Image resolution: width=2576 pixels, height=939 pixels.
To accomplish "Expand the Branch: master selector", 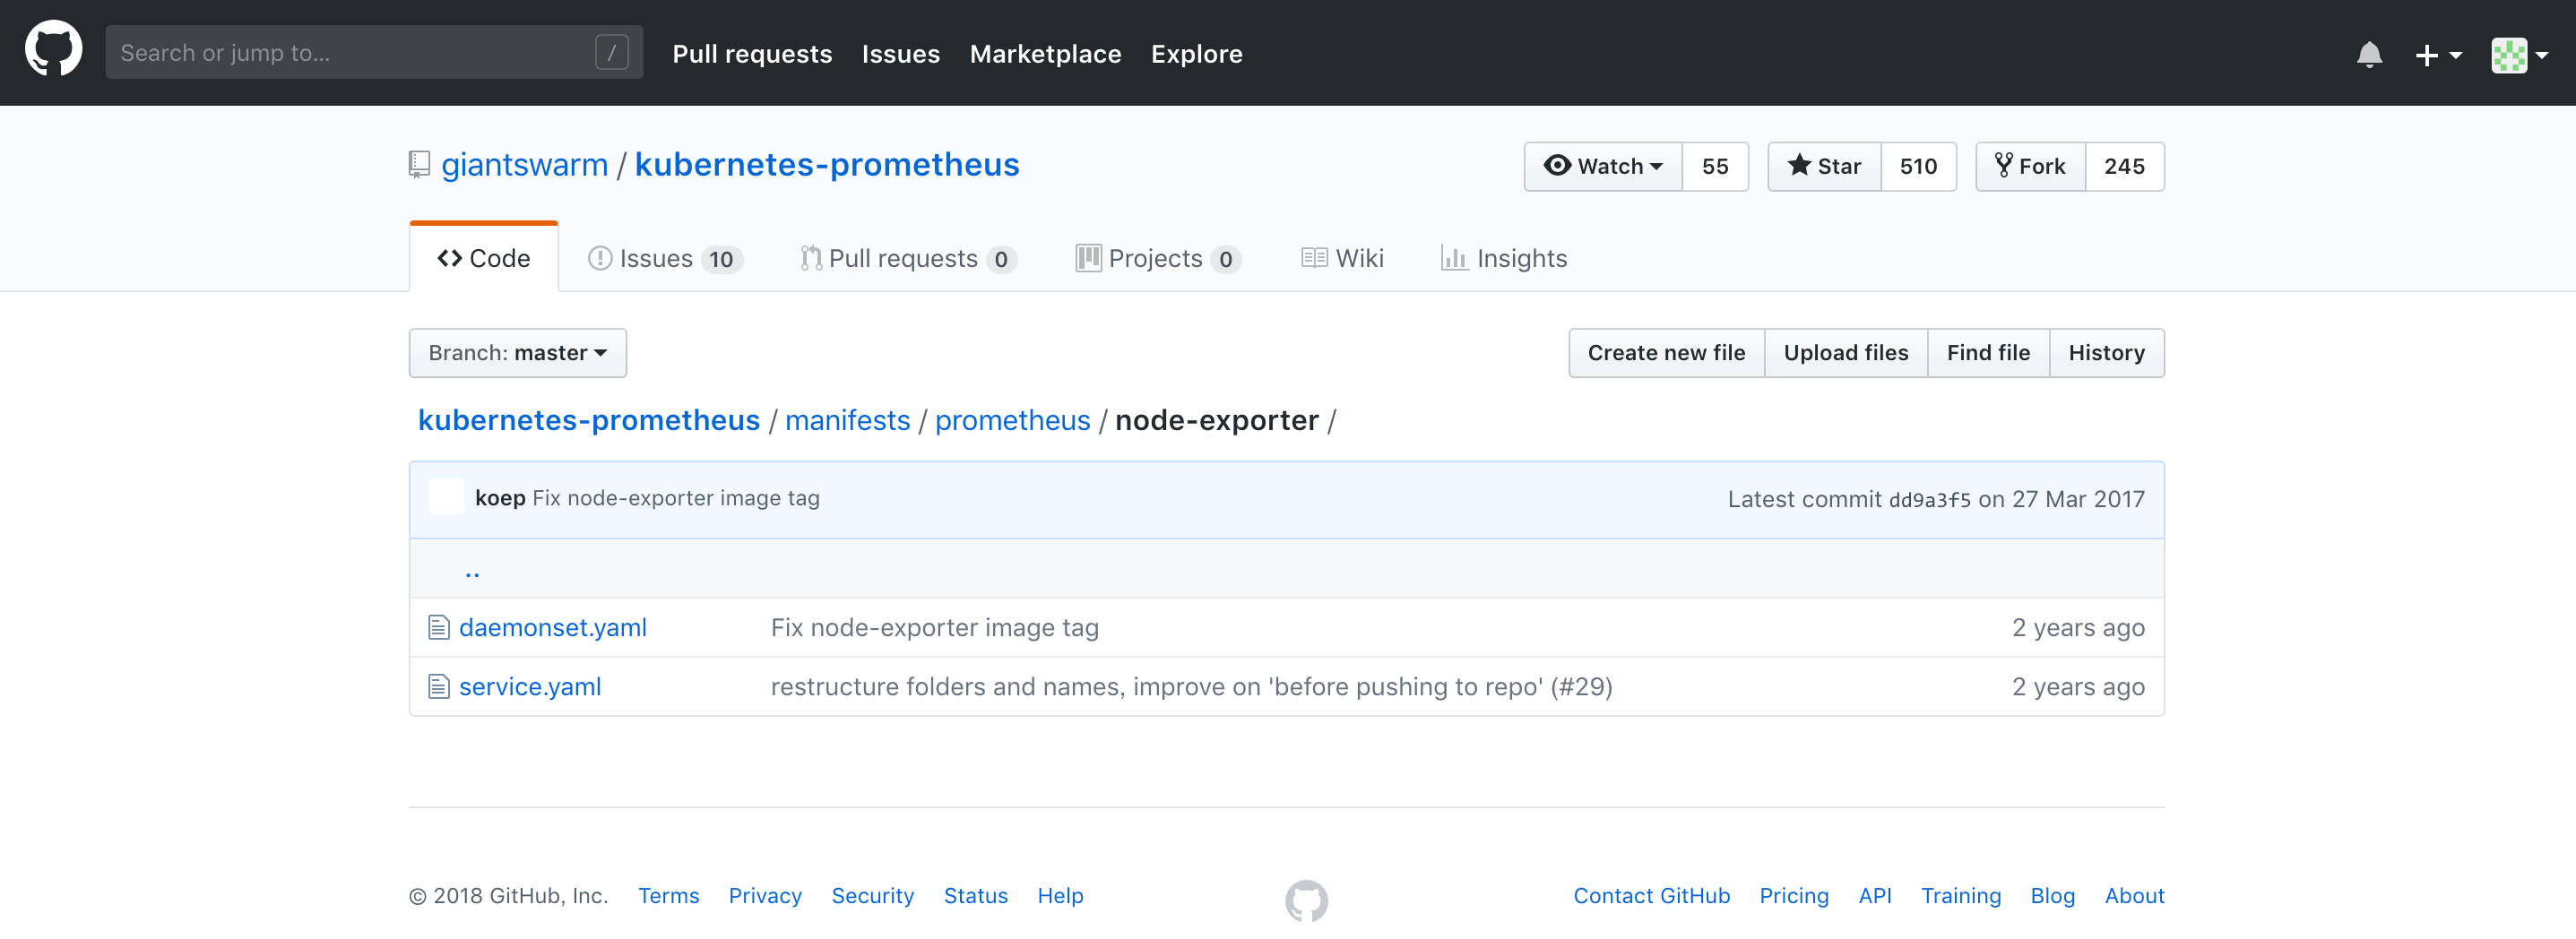I will pos(518,353).
